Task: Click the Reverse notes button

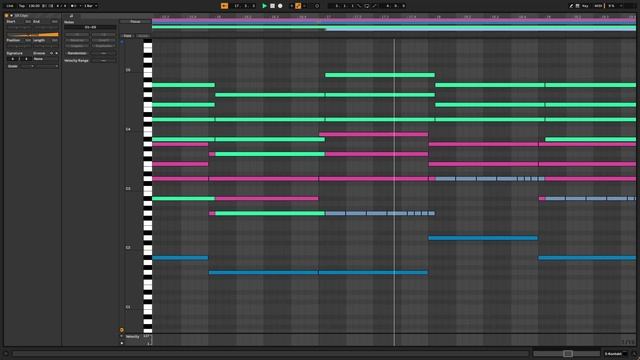Action: click(77, 40)
